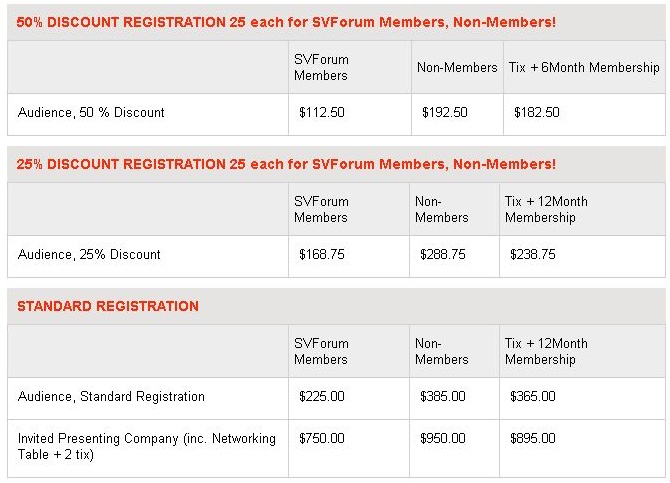
Task: Click the Standard Registration heading
Action: coord(108,306)
